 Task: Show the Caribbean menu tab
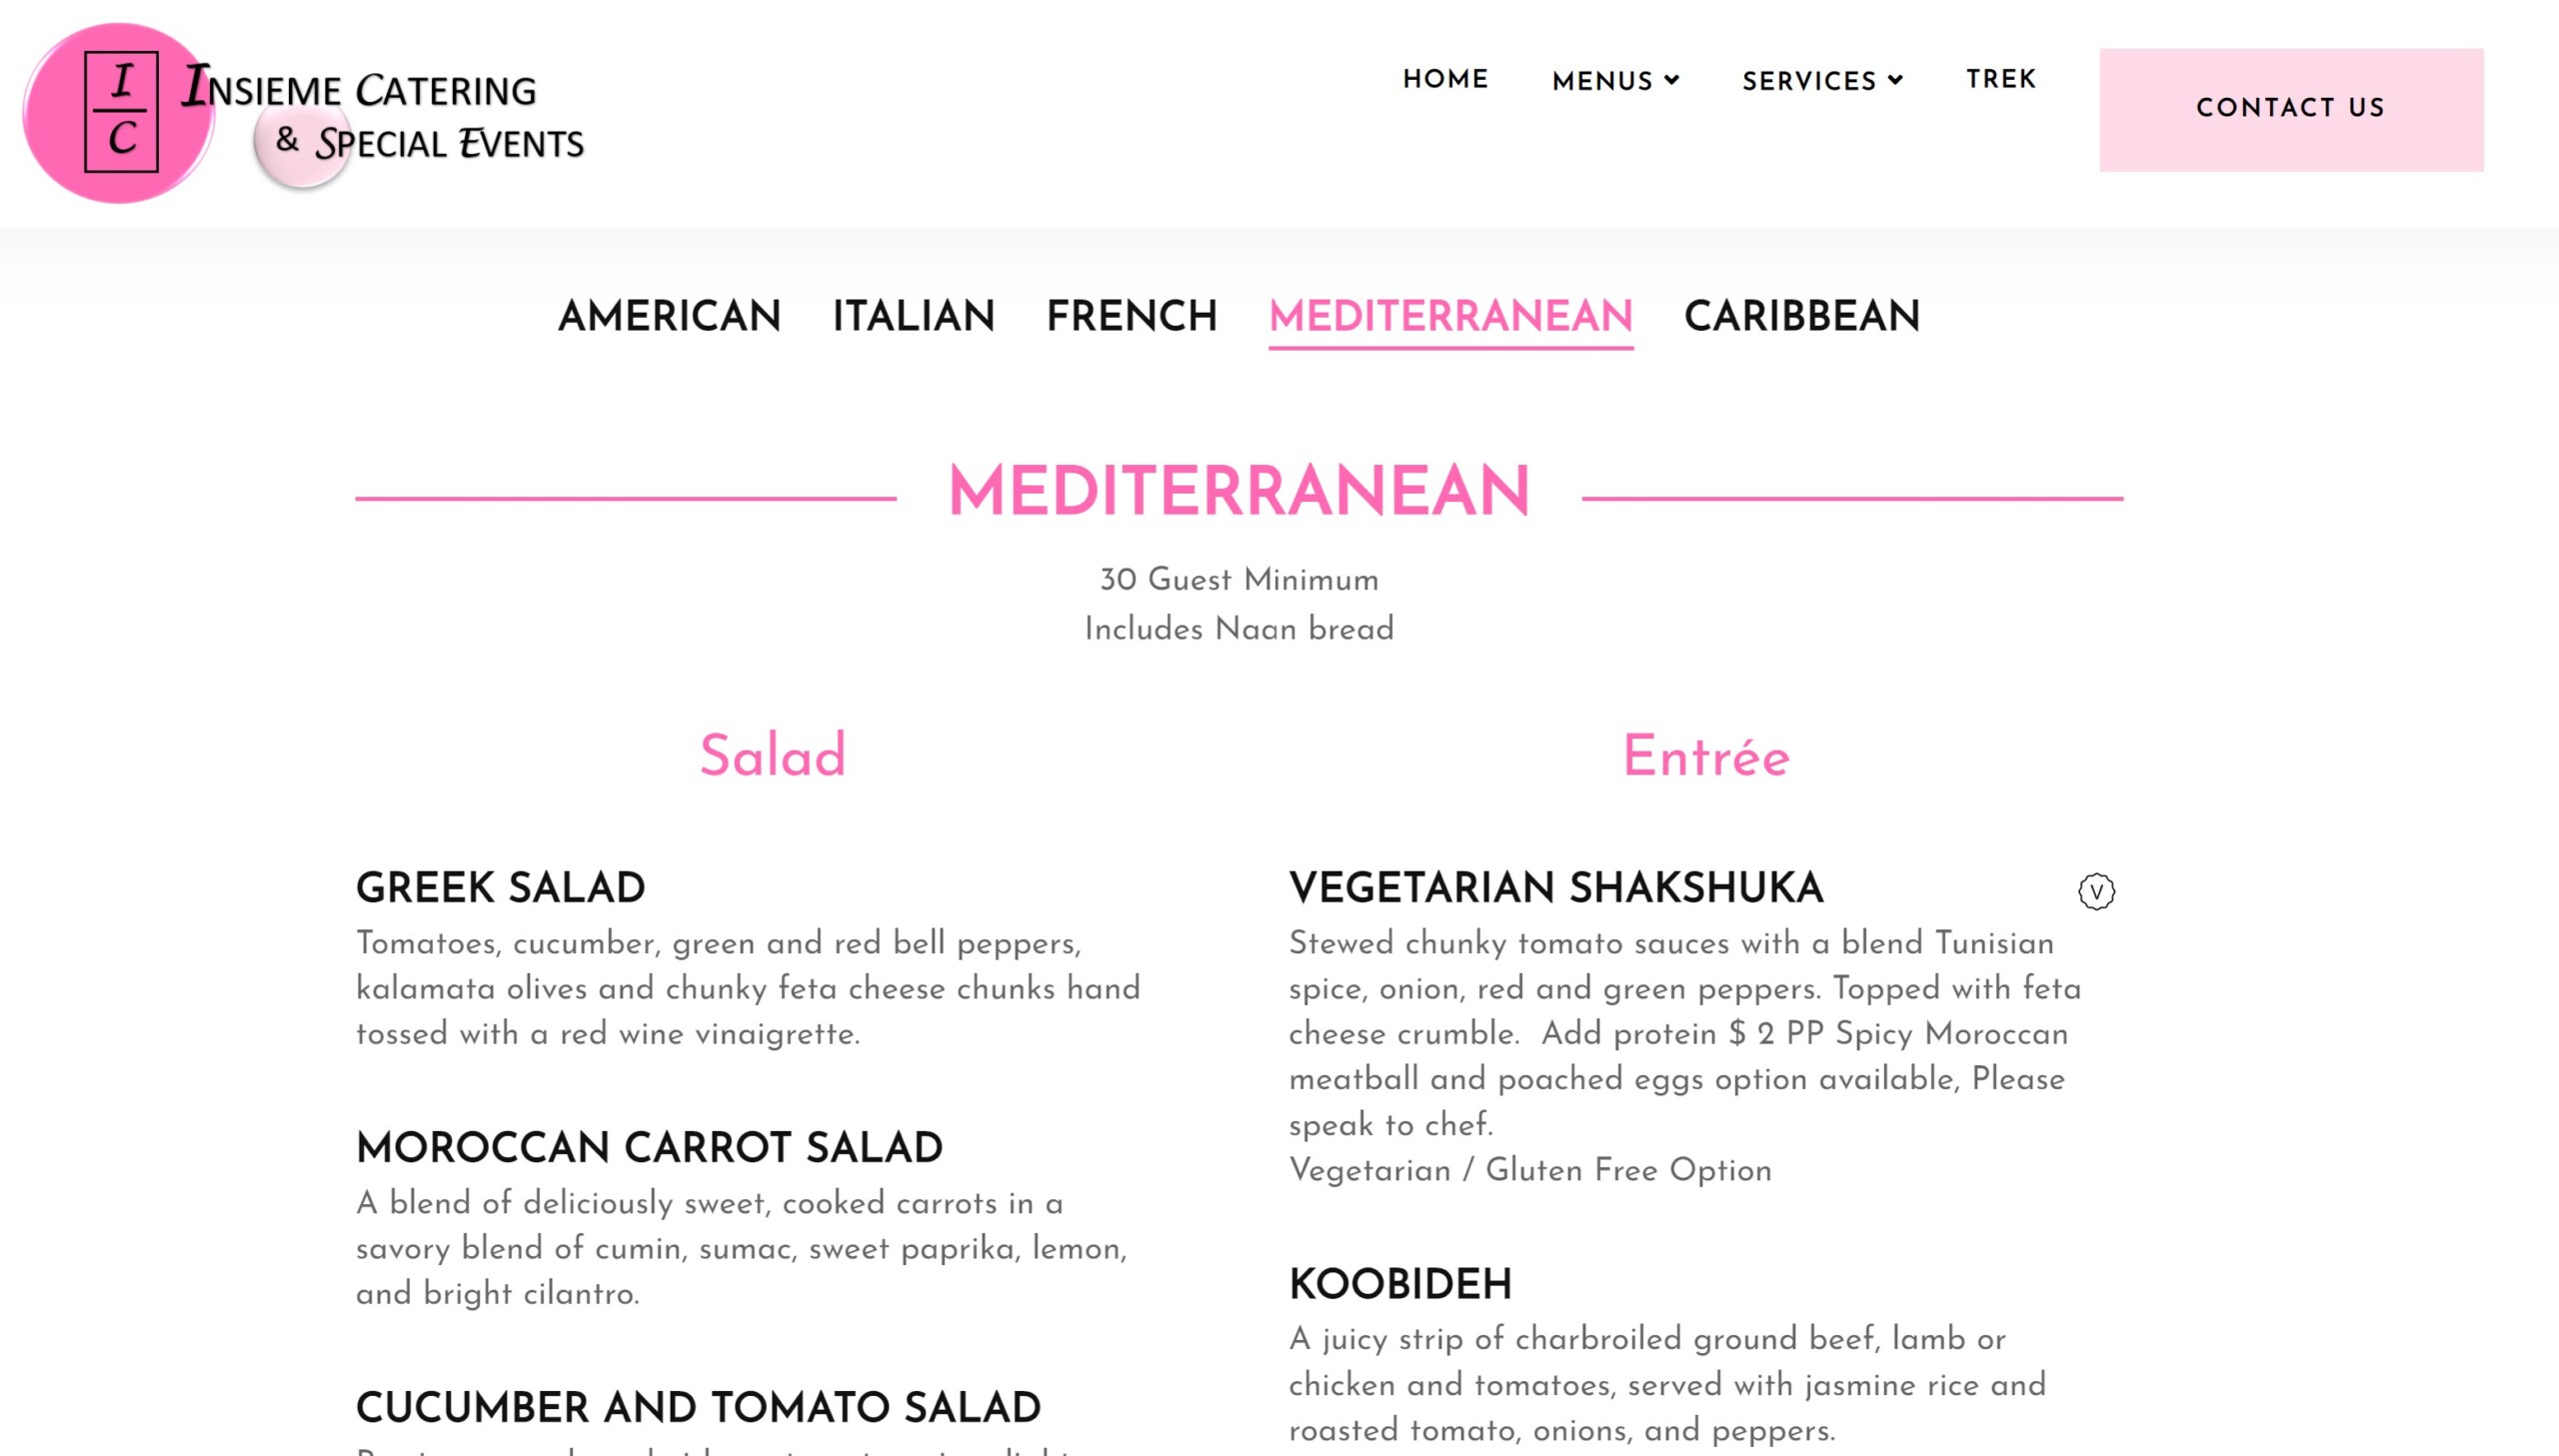point(1801,317)
